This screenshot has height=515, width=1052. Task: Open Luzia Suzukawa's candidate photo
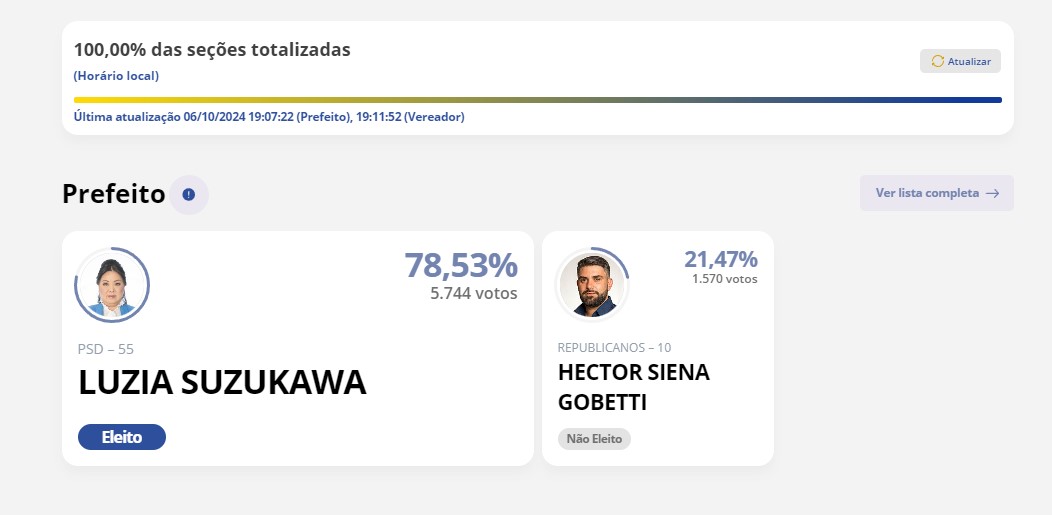click(x=111, y=285)
